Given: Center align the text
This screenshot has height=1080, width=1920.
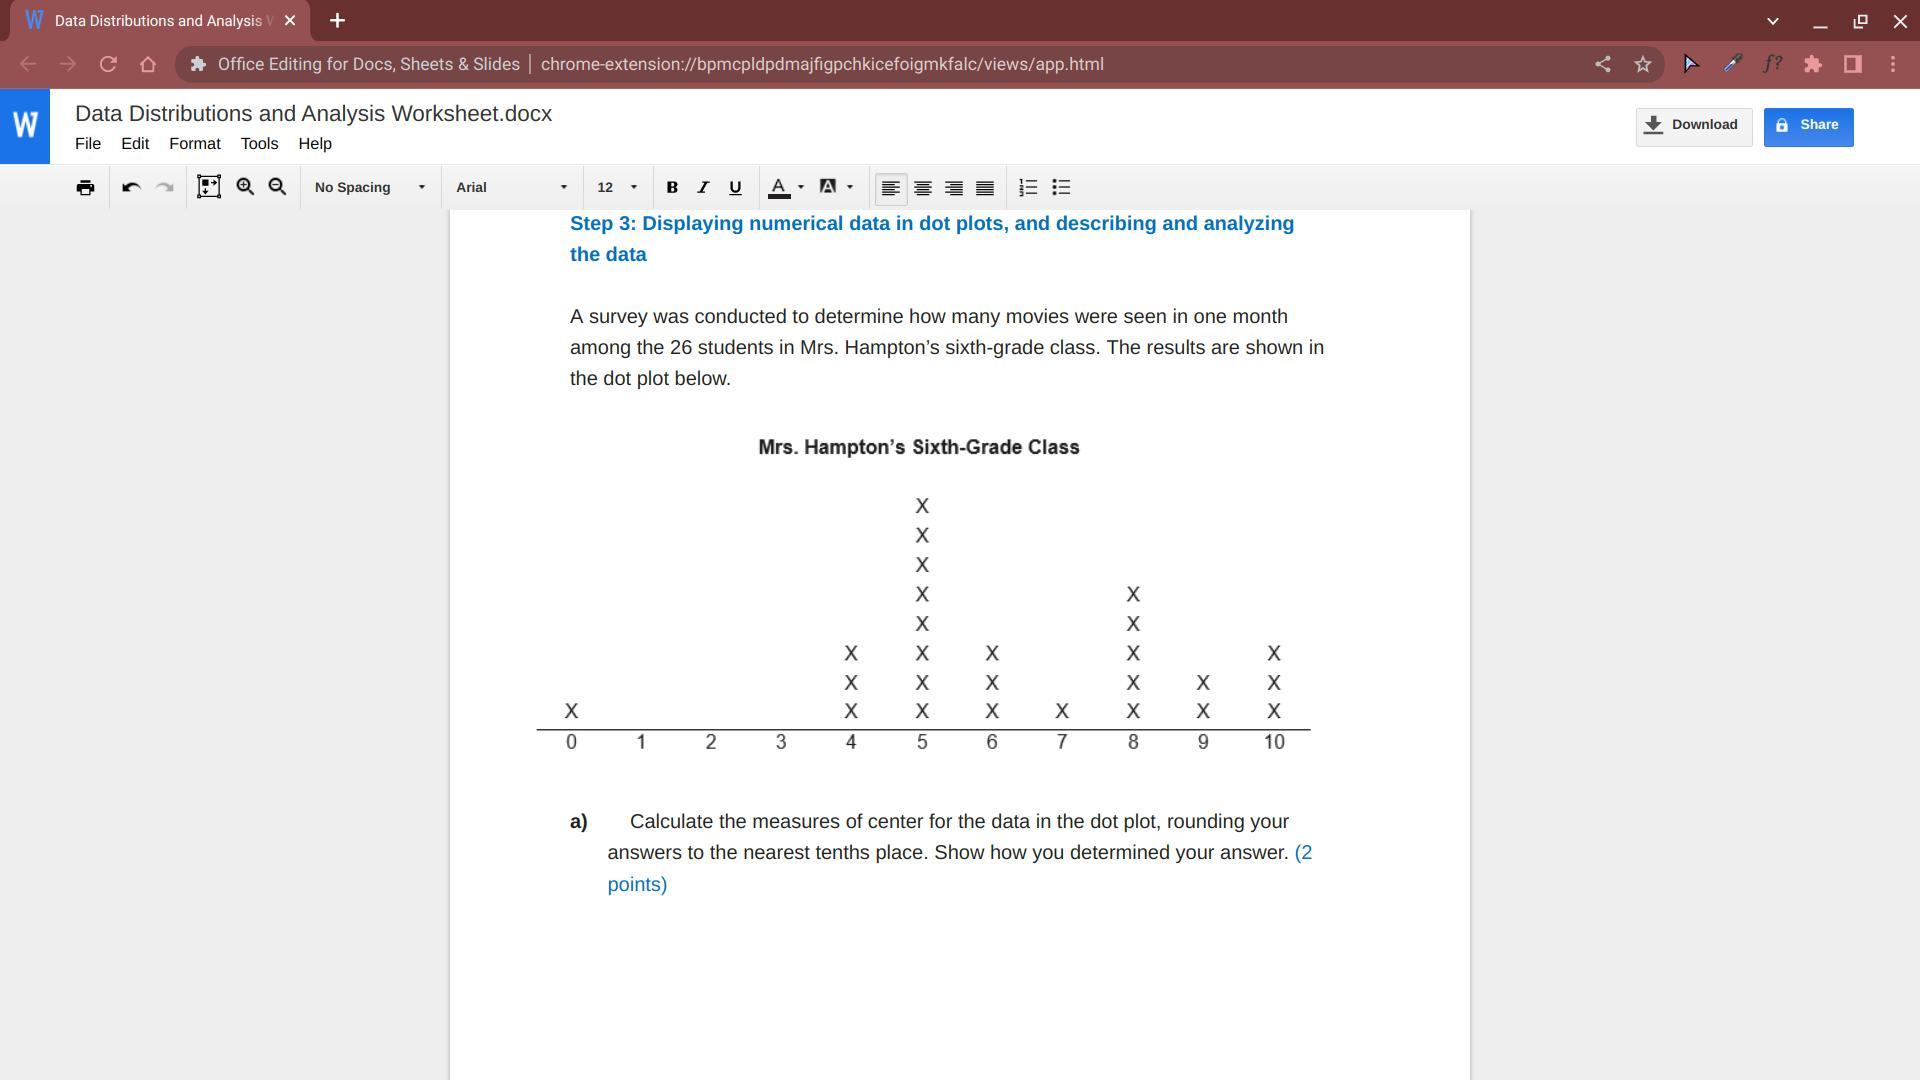Looking at the screenshot, I should [x=922, y=188].
